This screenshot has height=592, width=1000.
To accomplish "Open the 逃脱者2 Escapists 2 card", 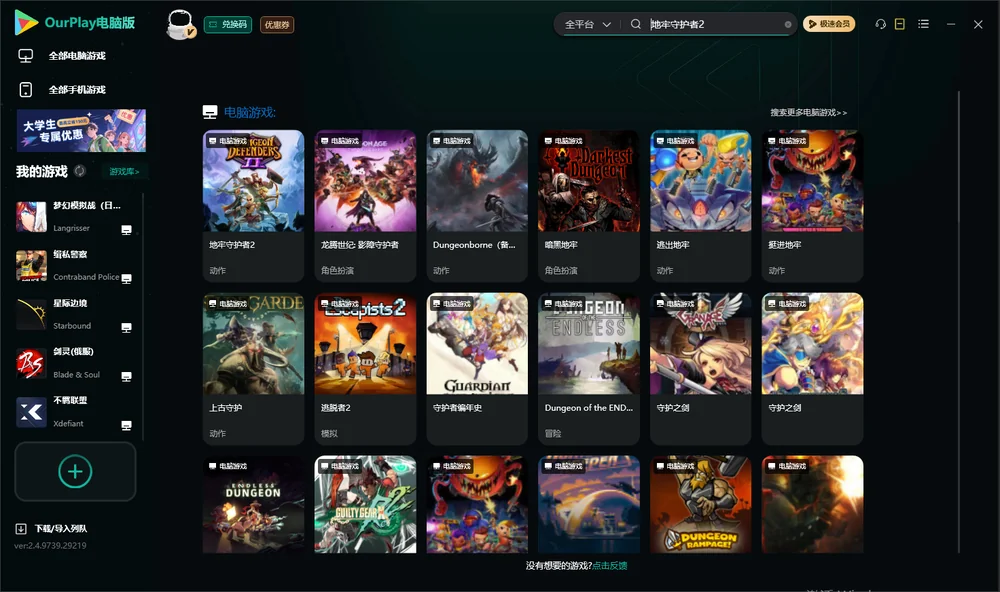I will (365, 368).
